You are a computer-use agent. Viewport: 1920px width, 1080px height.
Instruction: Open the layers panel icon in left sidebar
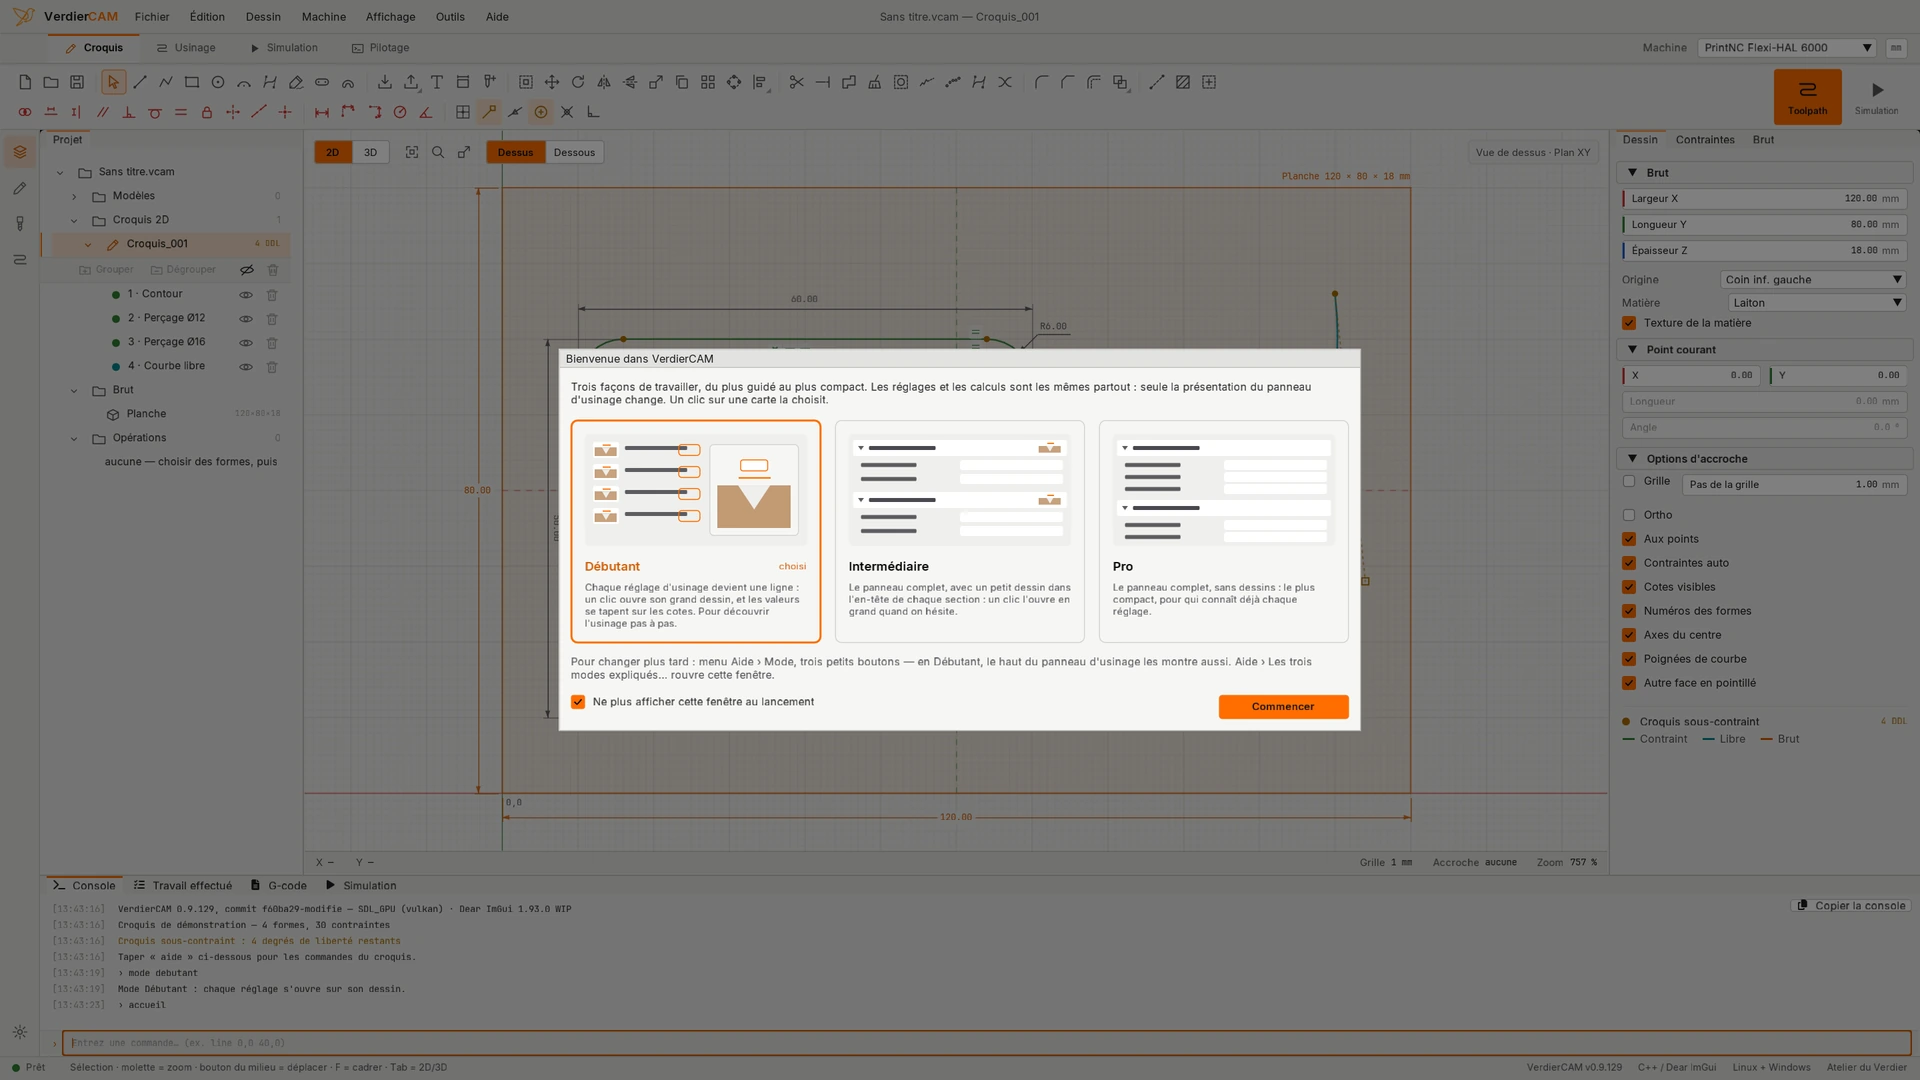20,153
